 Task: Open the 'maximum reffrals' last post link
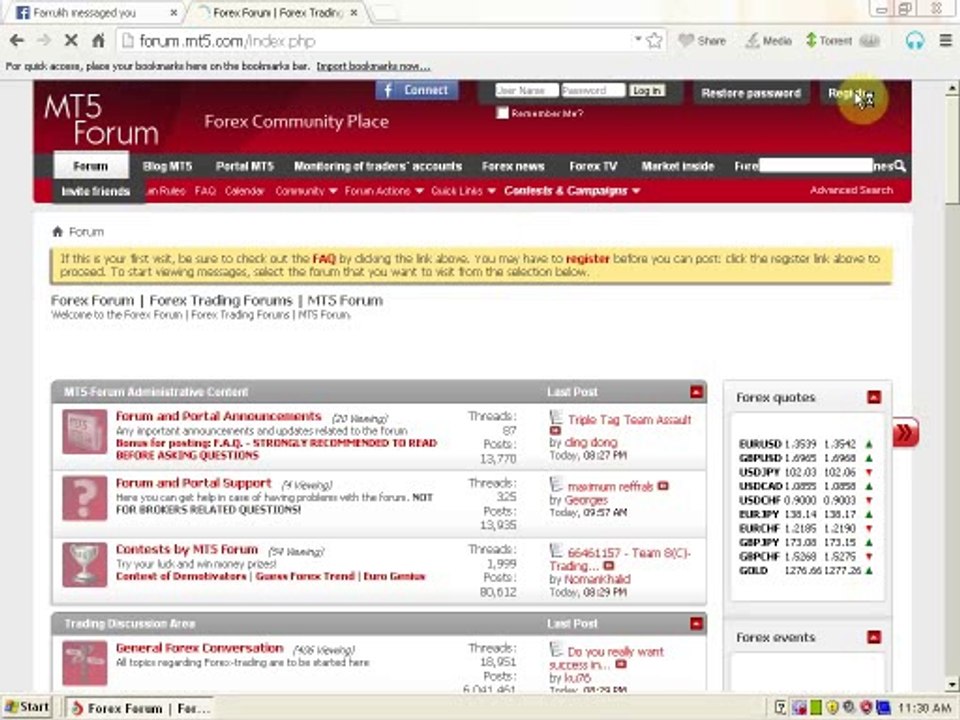click(x=610, y=487)
